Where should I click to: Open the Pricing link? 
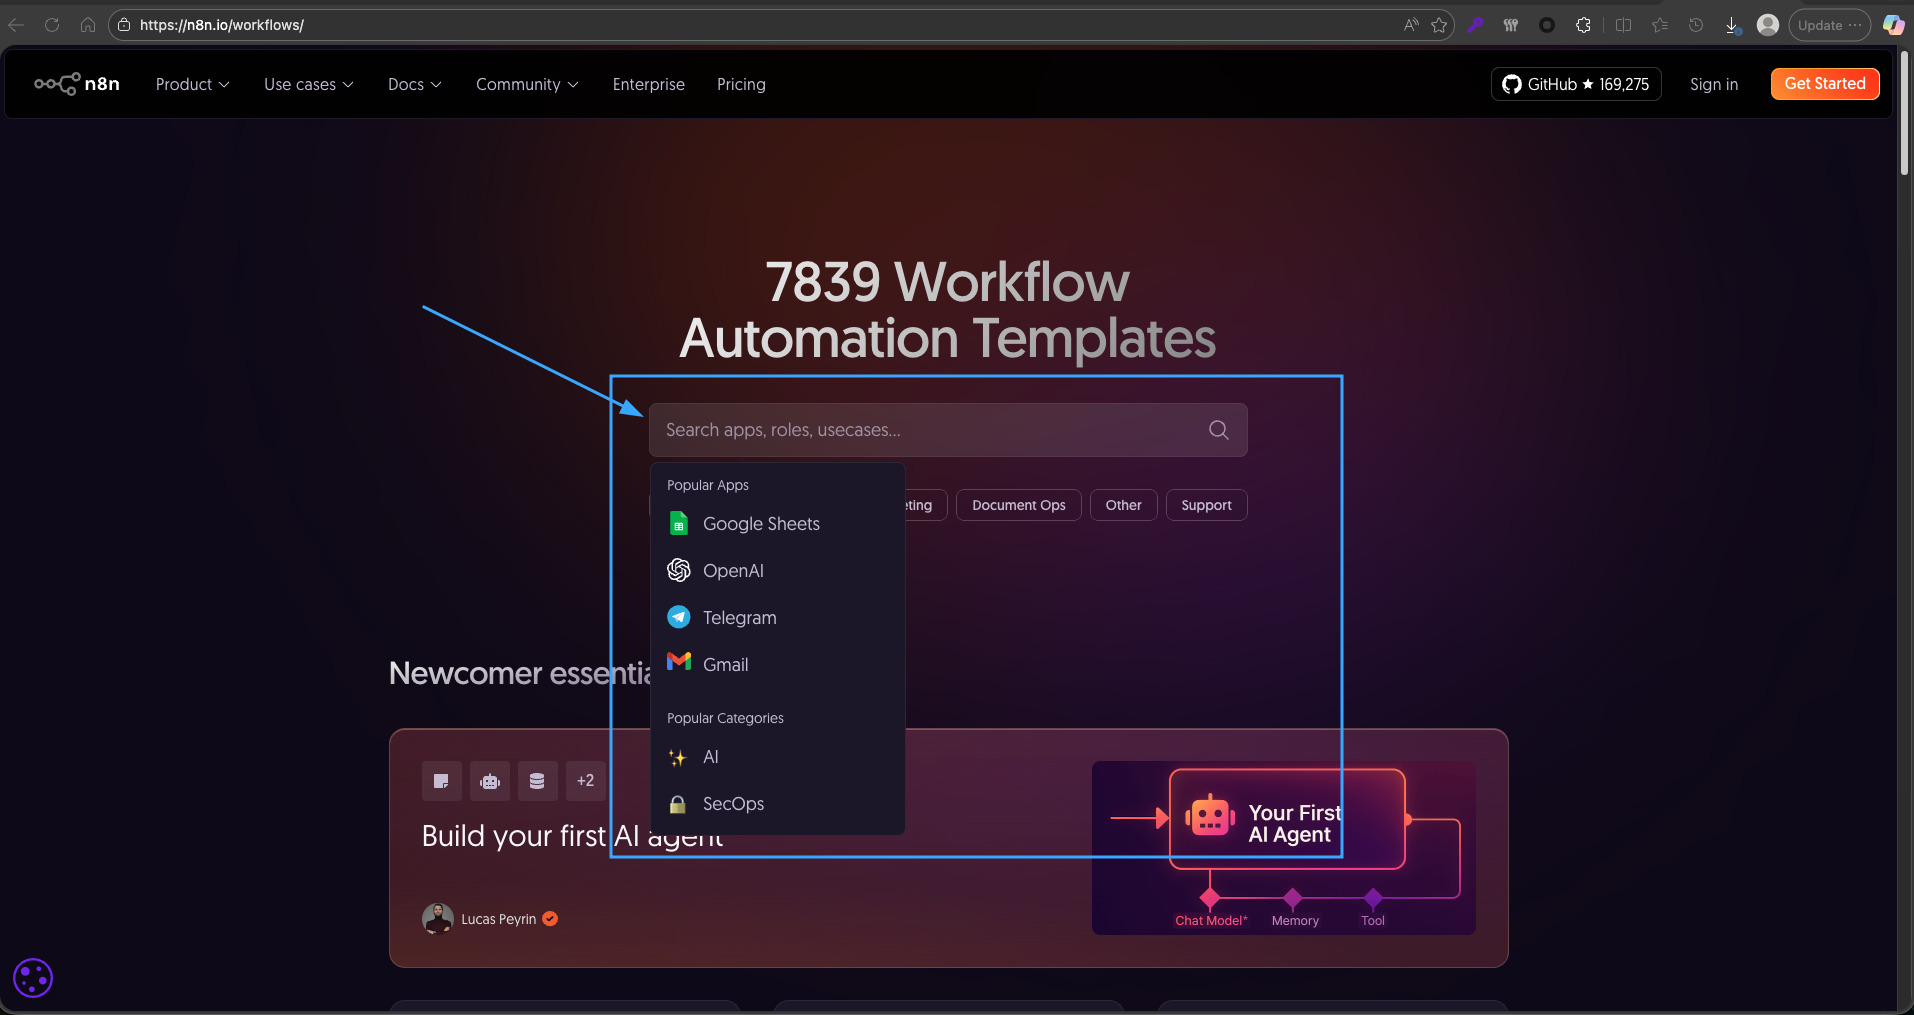tap(741, 84)
